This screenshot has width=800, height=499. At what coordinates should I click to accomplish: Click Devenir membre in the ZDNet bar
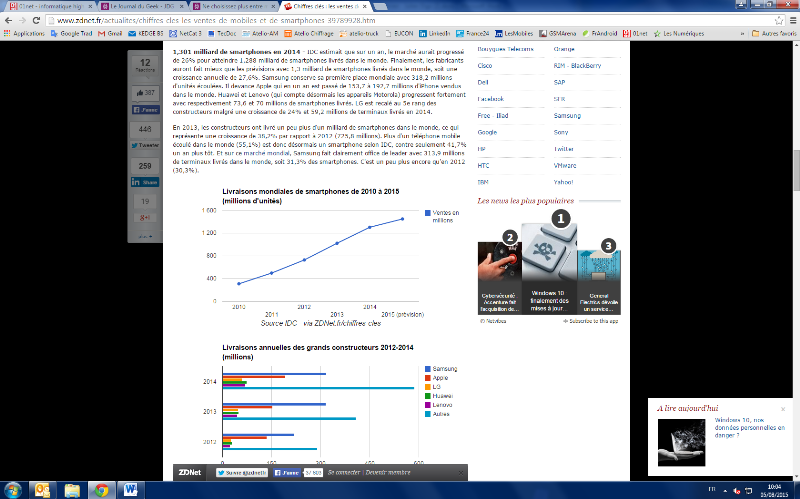(x=388, y=472)
